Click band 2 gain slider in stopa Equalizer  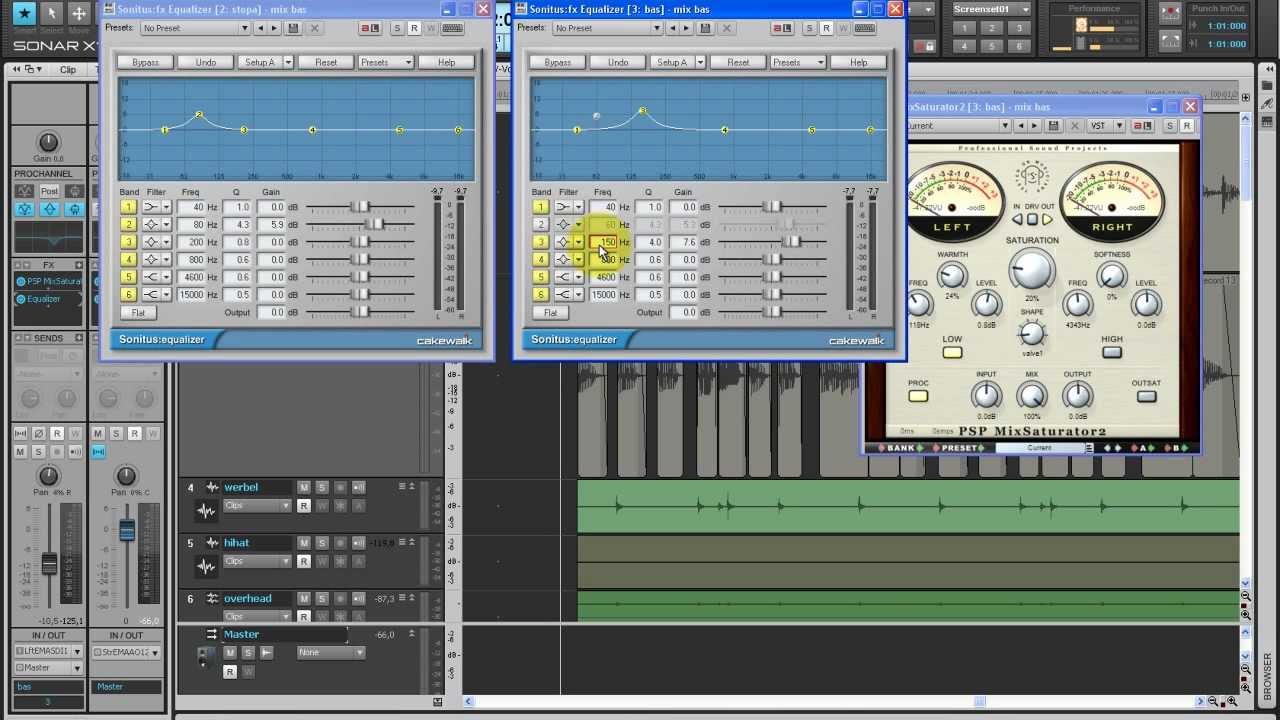(376, 225)
